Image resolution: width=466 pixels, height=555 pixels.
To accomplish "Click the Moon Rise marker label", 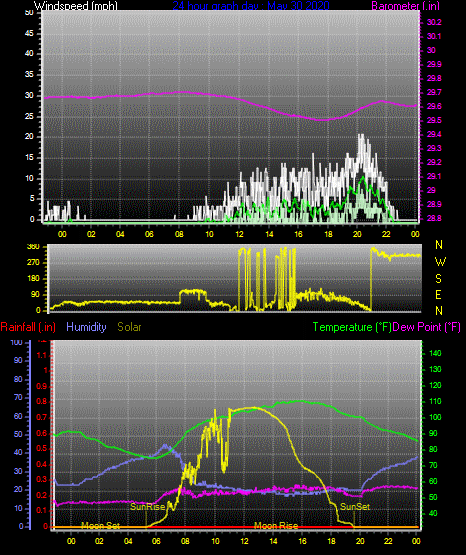I will point(276,526).
